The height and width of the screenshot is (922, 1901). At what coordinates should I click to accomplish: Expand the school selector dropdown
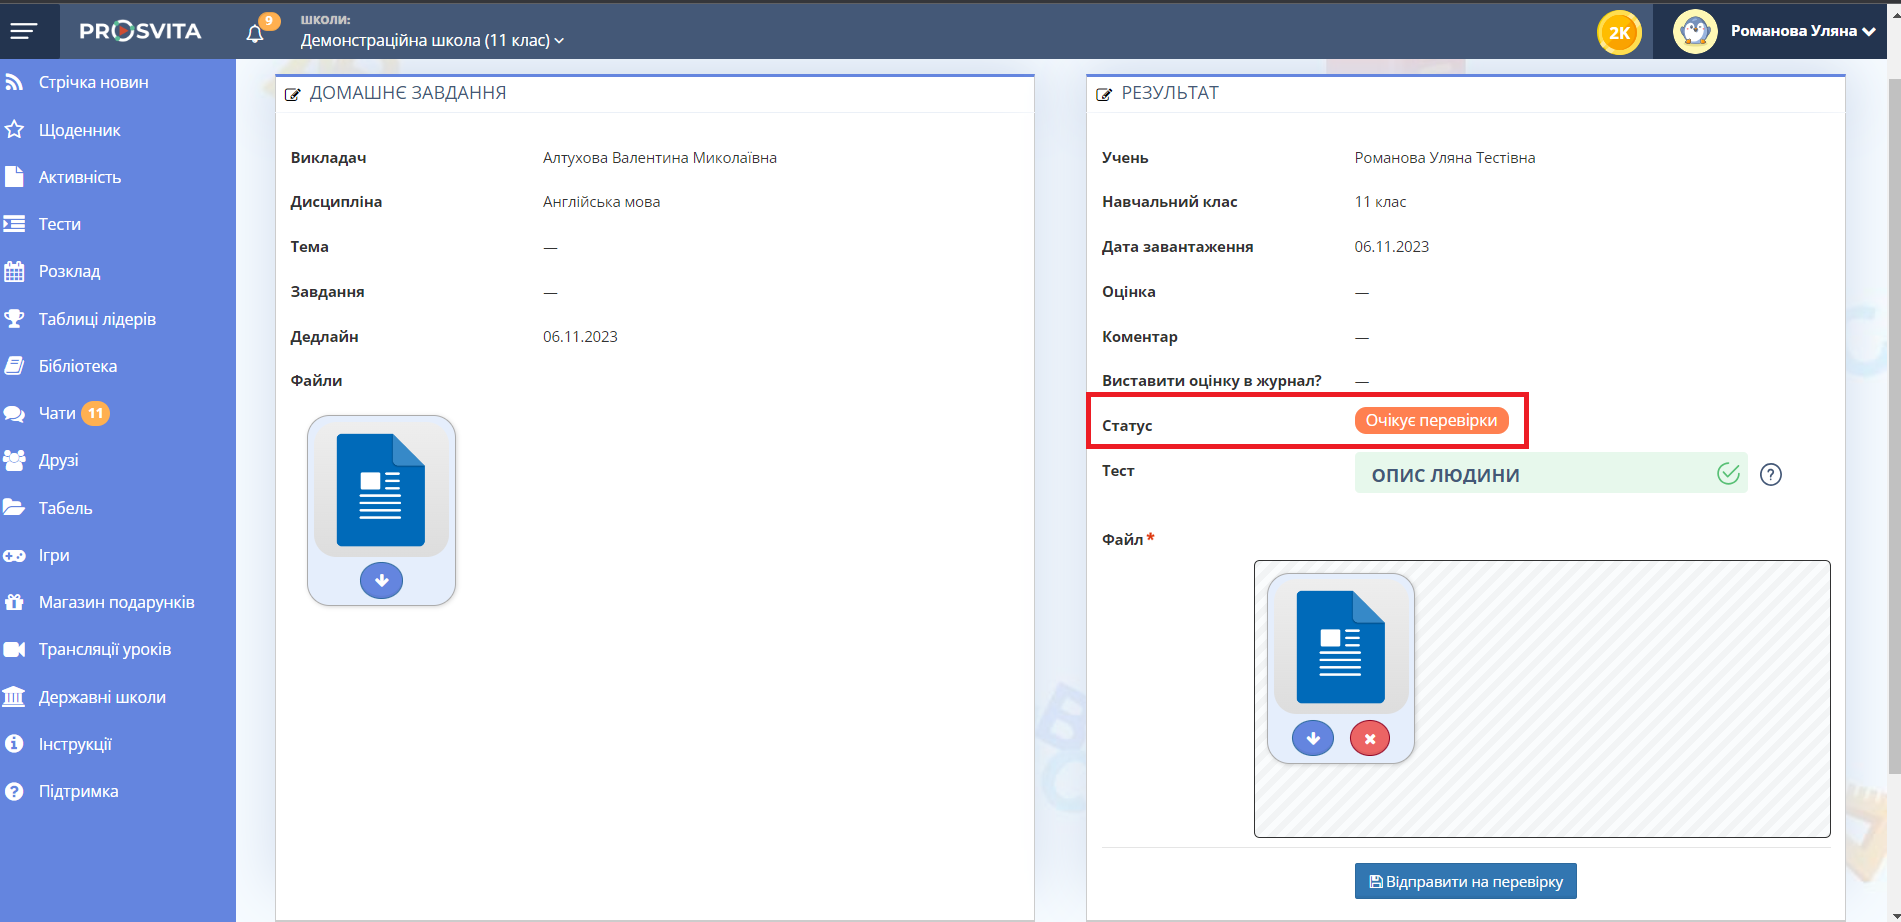432,40
